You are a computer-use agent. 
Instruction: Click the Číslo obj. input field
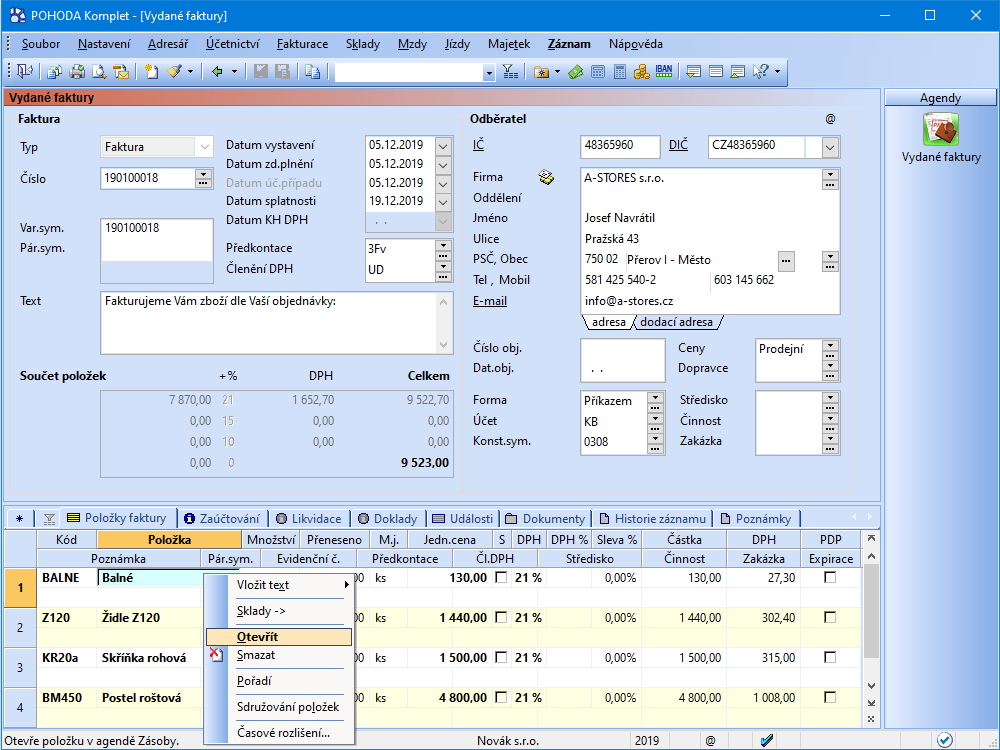(623, 349)
